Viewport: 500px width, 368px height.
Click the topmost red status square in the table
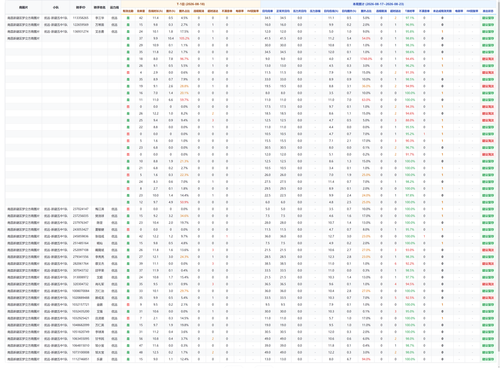click(128, 73)
